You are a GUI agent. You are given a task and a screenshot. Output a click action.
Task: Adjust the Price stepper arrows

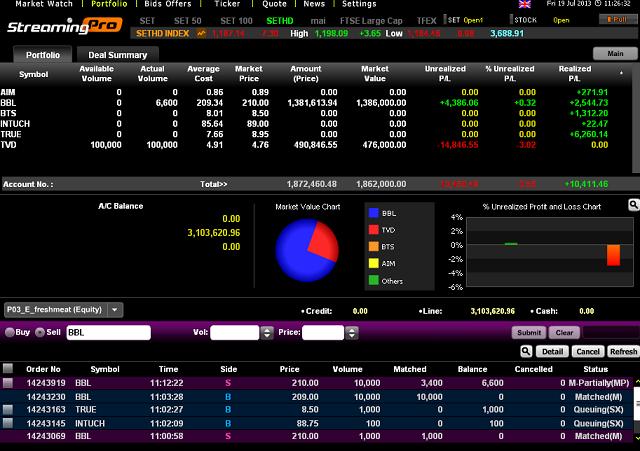(x=352, y=333)
